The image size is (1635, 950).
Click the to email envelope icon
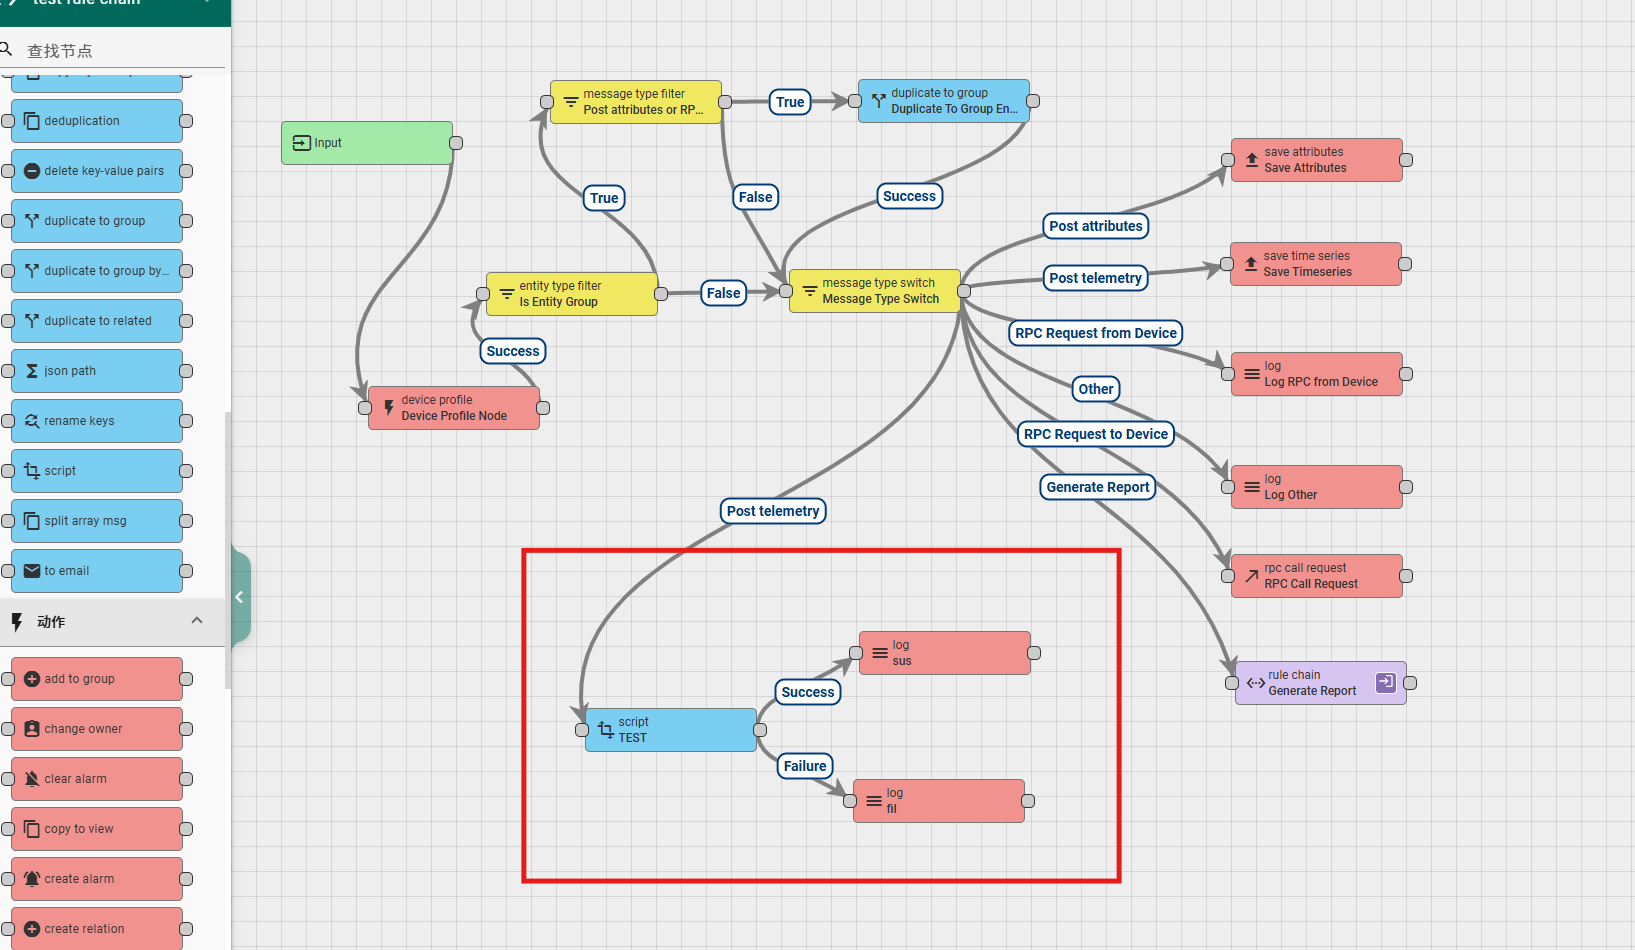pyautogui.click(x=32, y=571)
